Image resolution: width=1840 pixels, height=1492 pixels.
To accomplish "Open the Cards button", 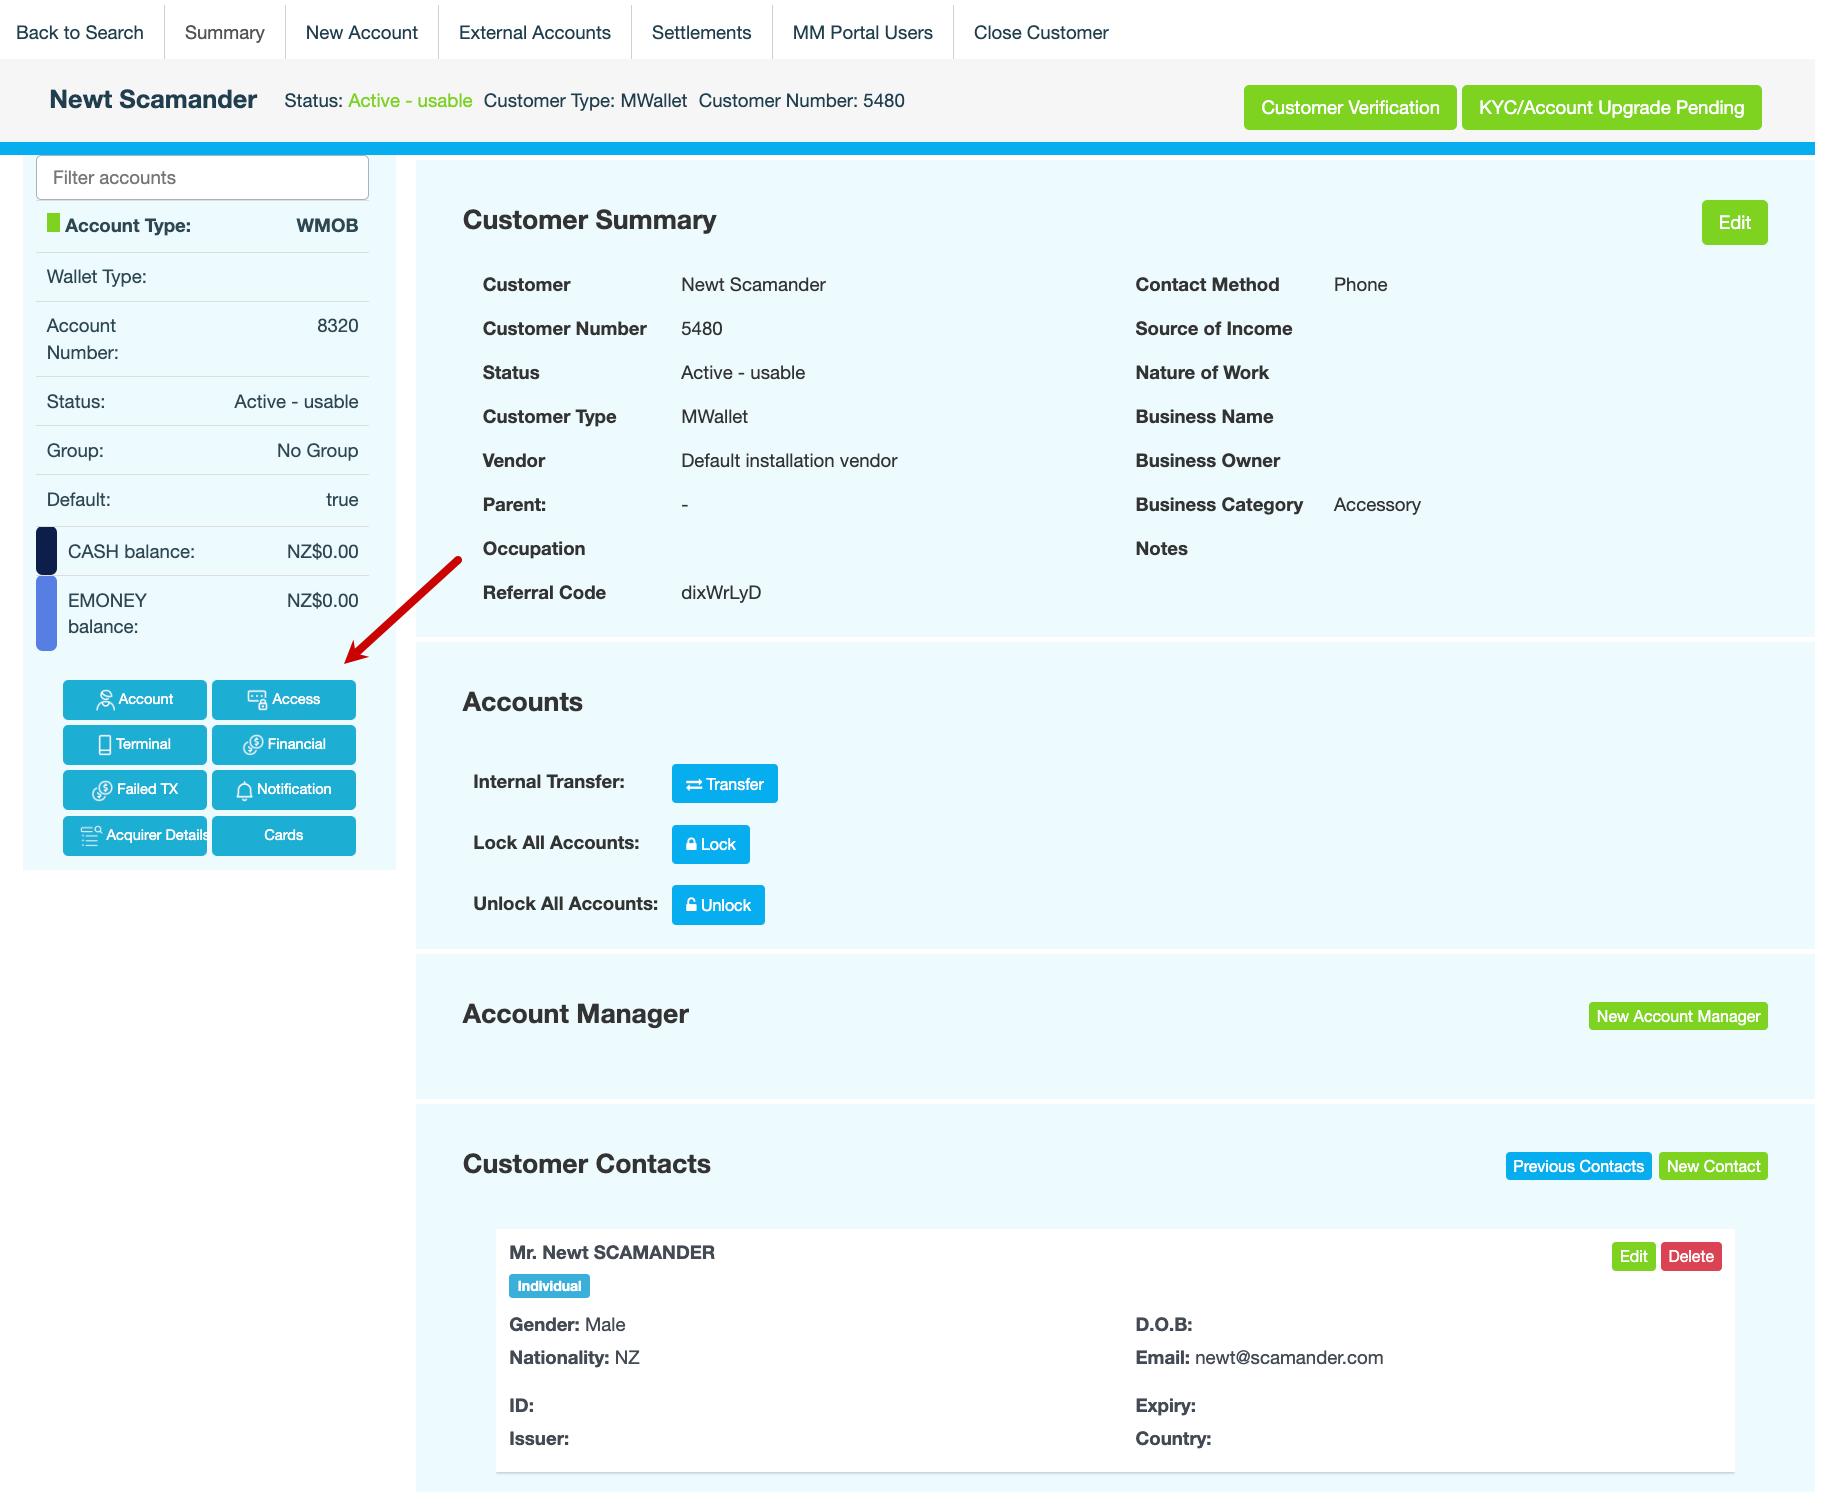I will (283, 835).
